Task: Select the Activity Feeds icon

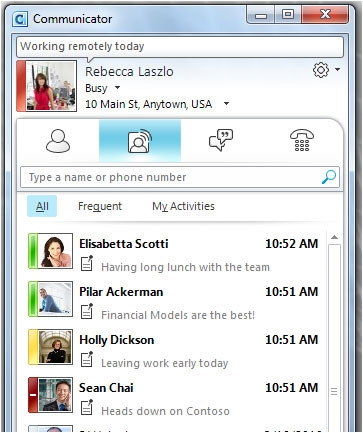Action: point(140,141)
